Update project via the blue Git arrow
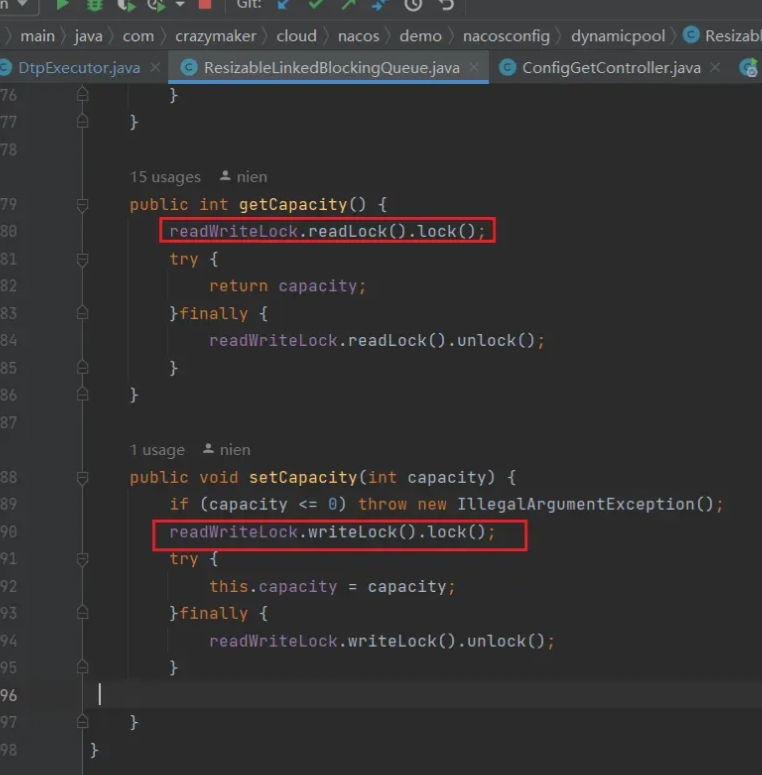 [284, 4]
